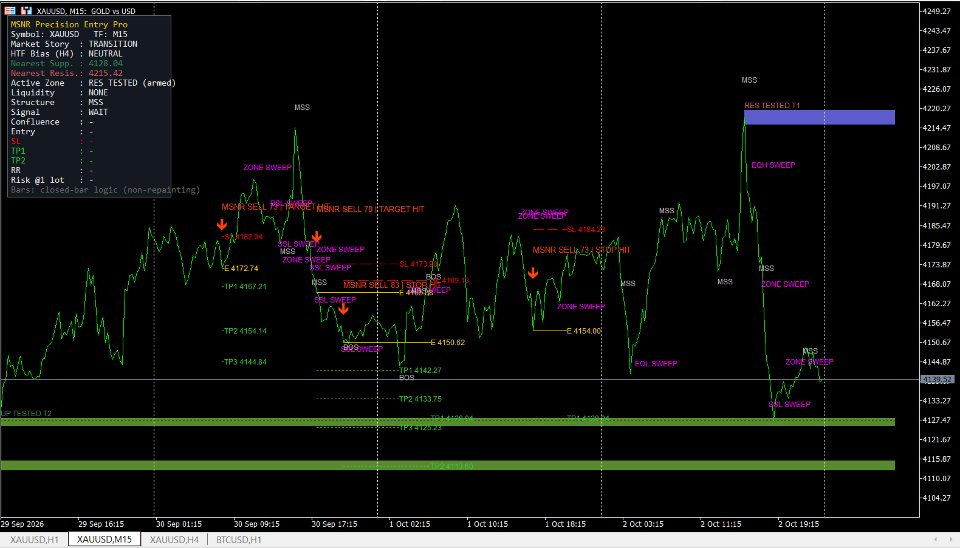Select the sell arrow below MSNR SELL 73 label
The image size is (960, 548).
coord(533,272)
